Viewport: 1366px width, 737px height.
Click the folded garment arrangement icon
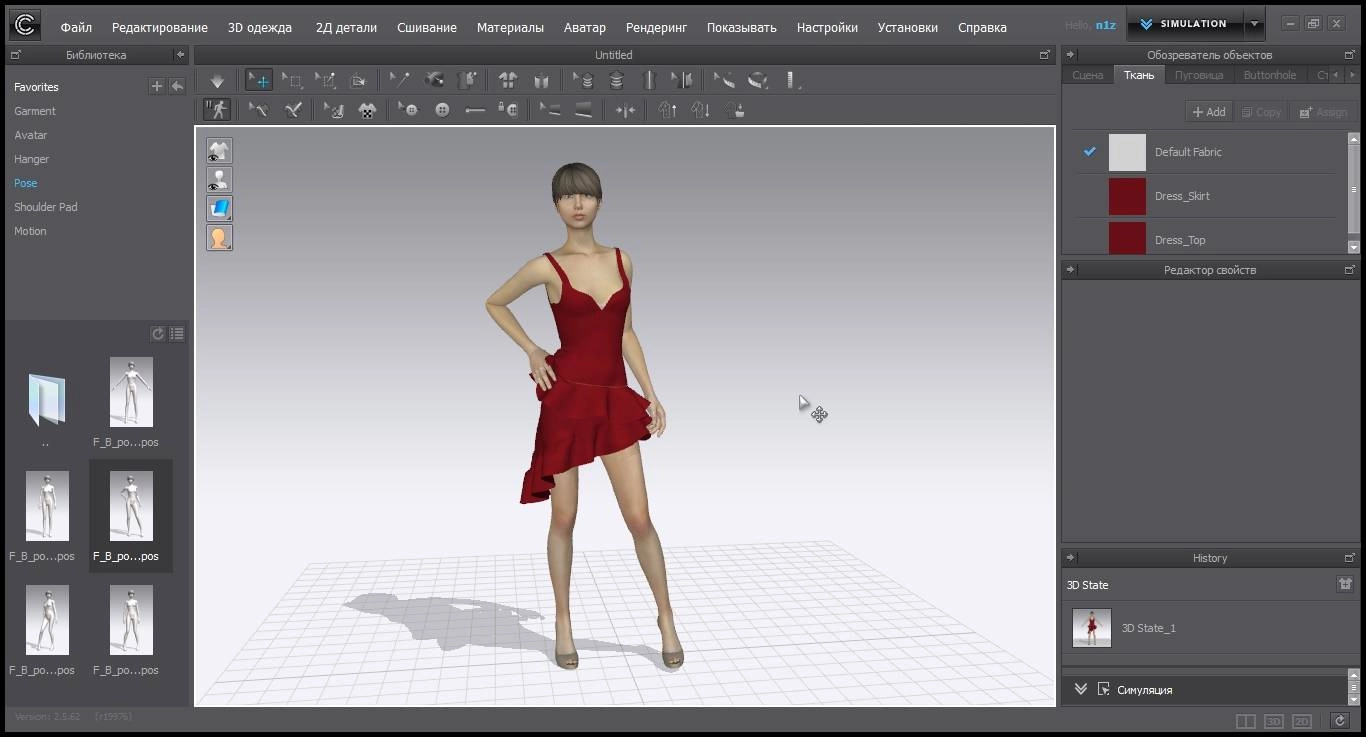(541, 80)
